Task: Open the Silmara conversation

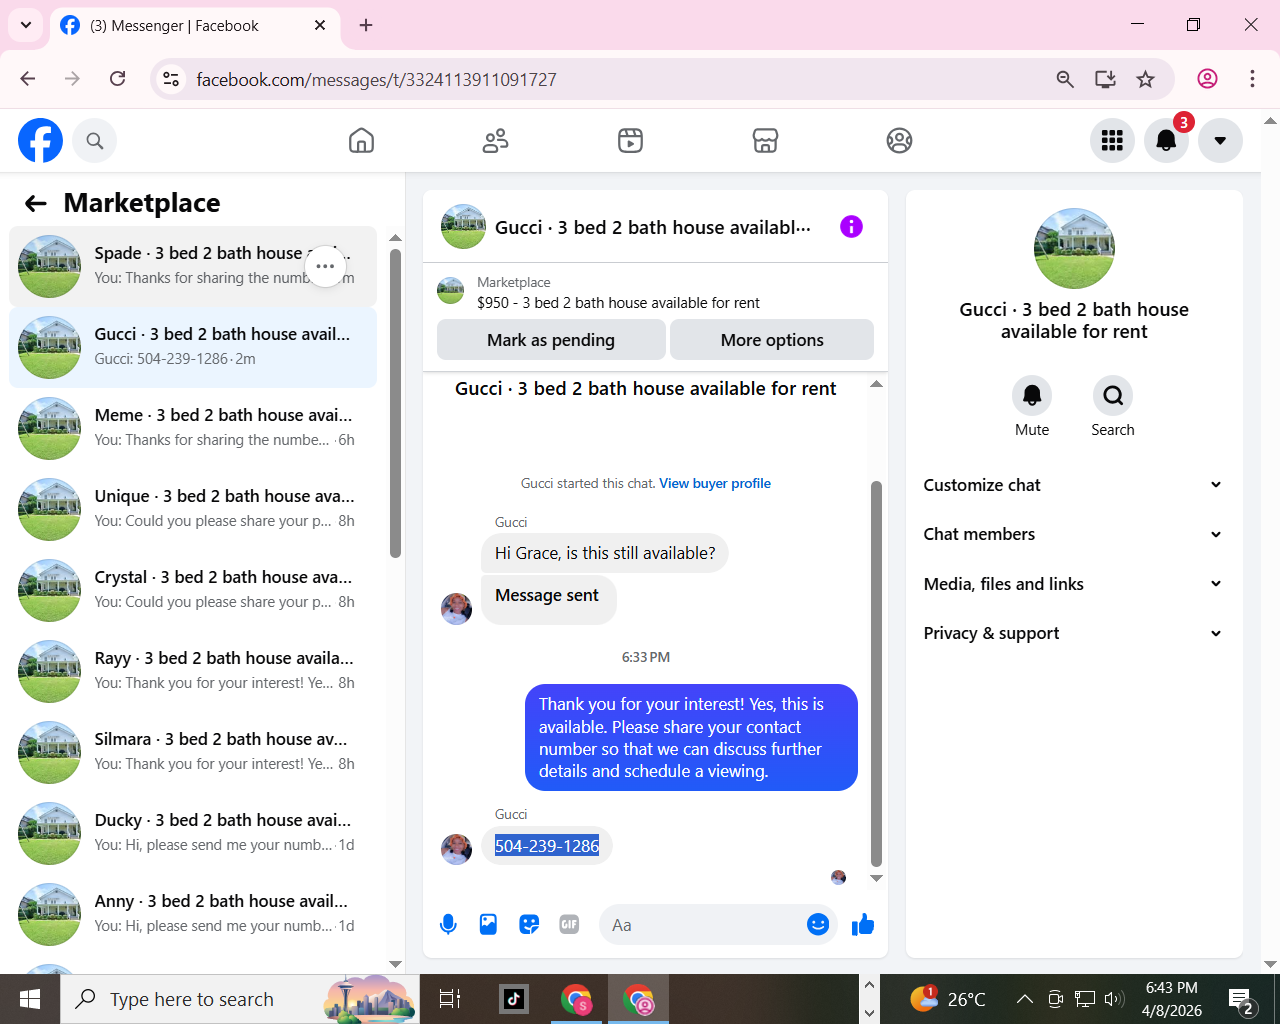Action: [193, 752]
